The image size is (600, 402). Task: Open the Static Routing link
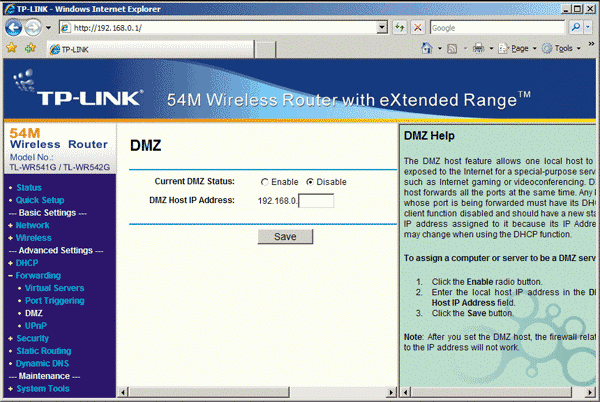point(44,351)
